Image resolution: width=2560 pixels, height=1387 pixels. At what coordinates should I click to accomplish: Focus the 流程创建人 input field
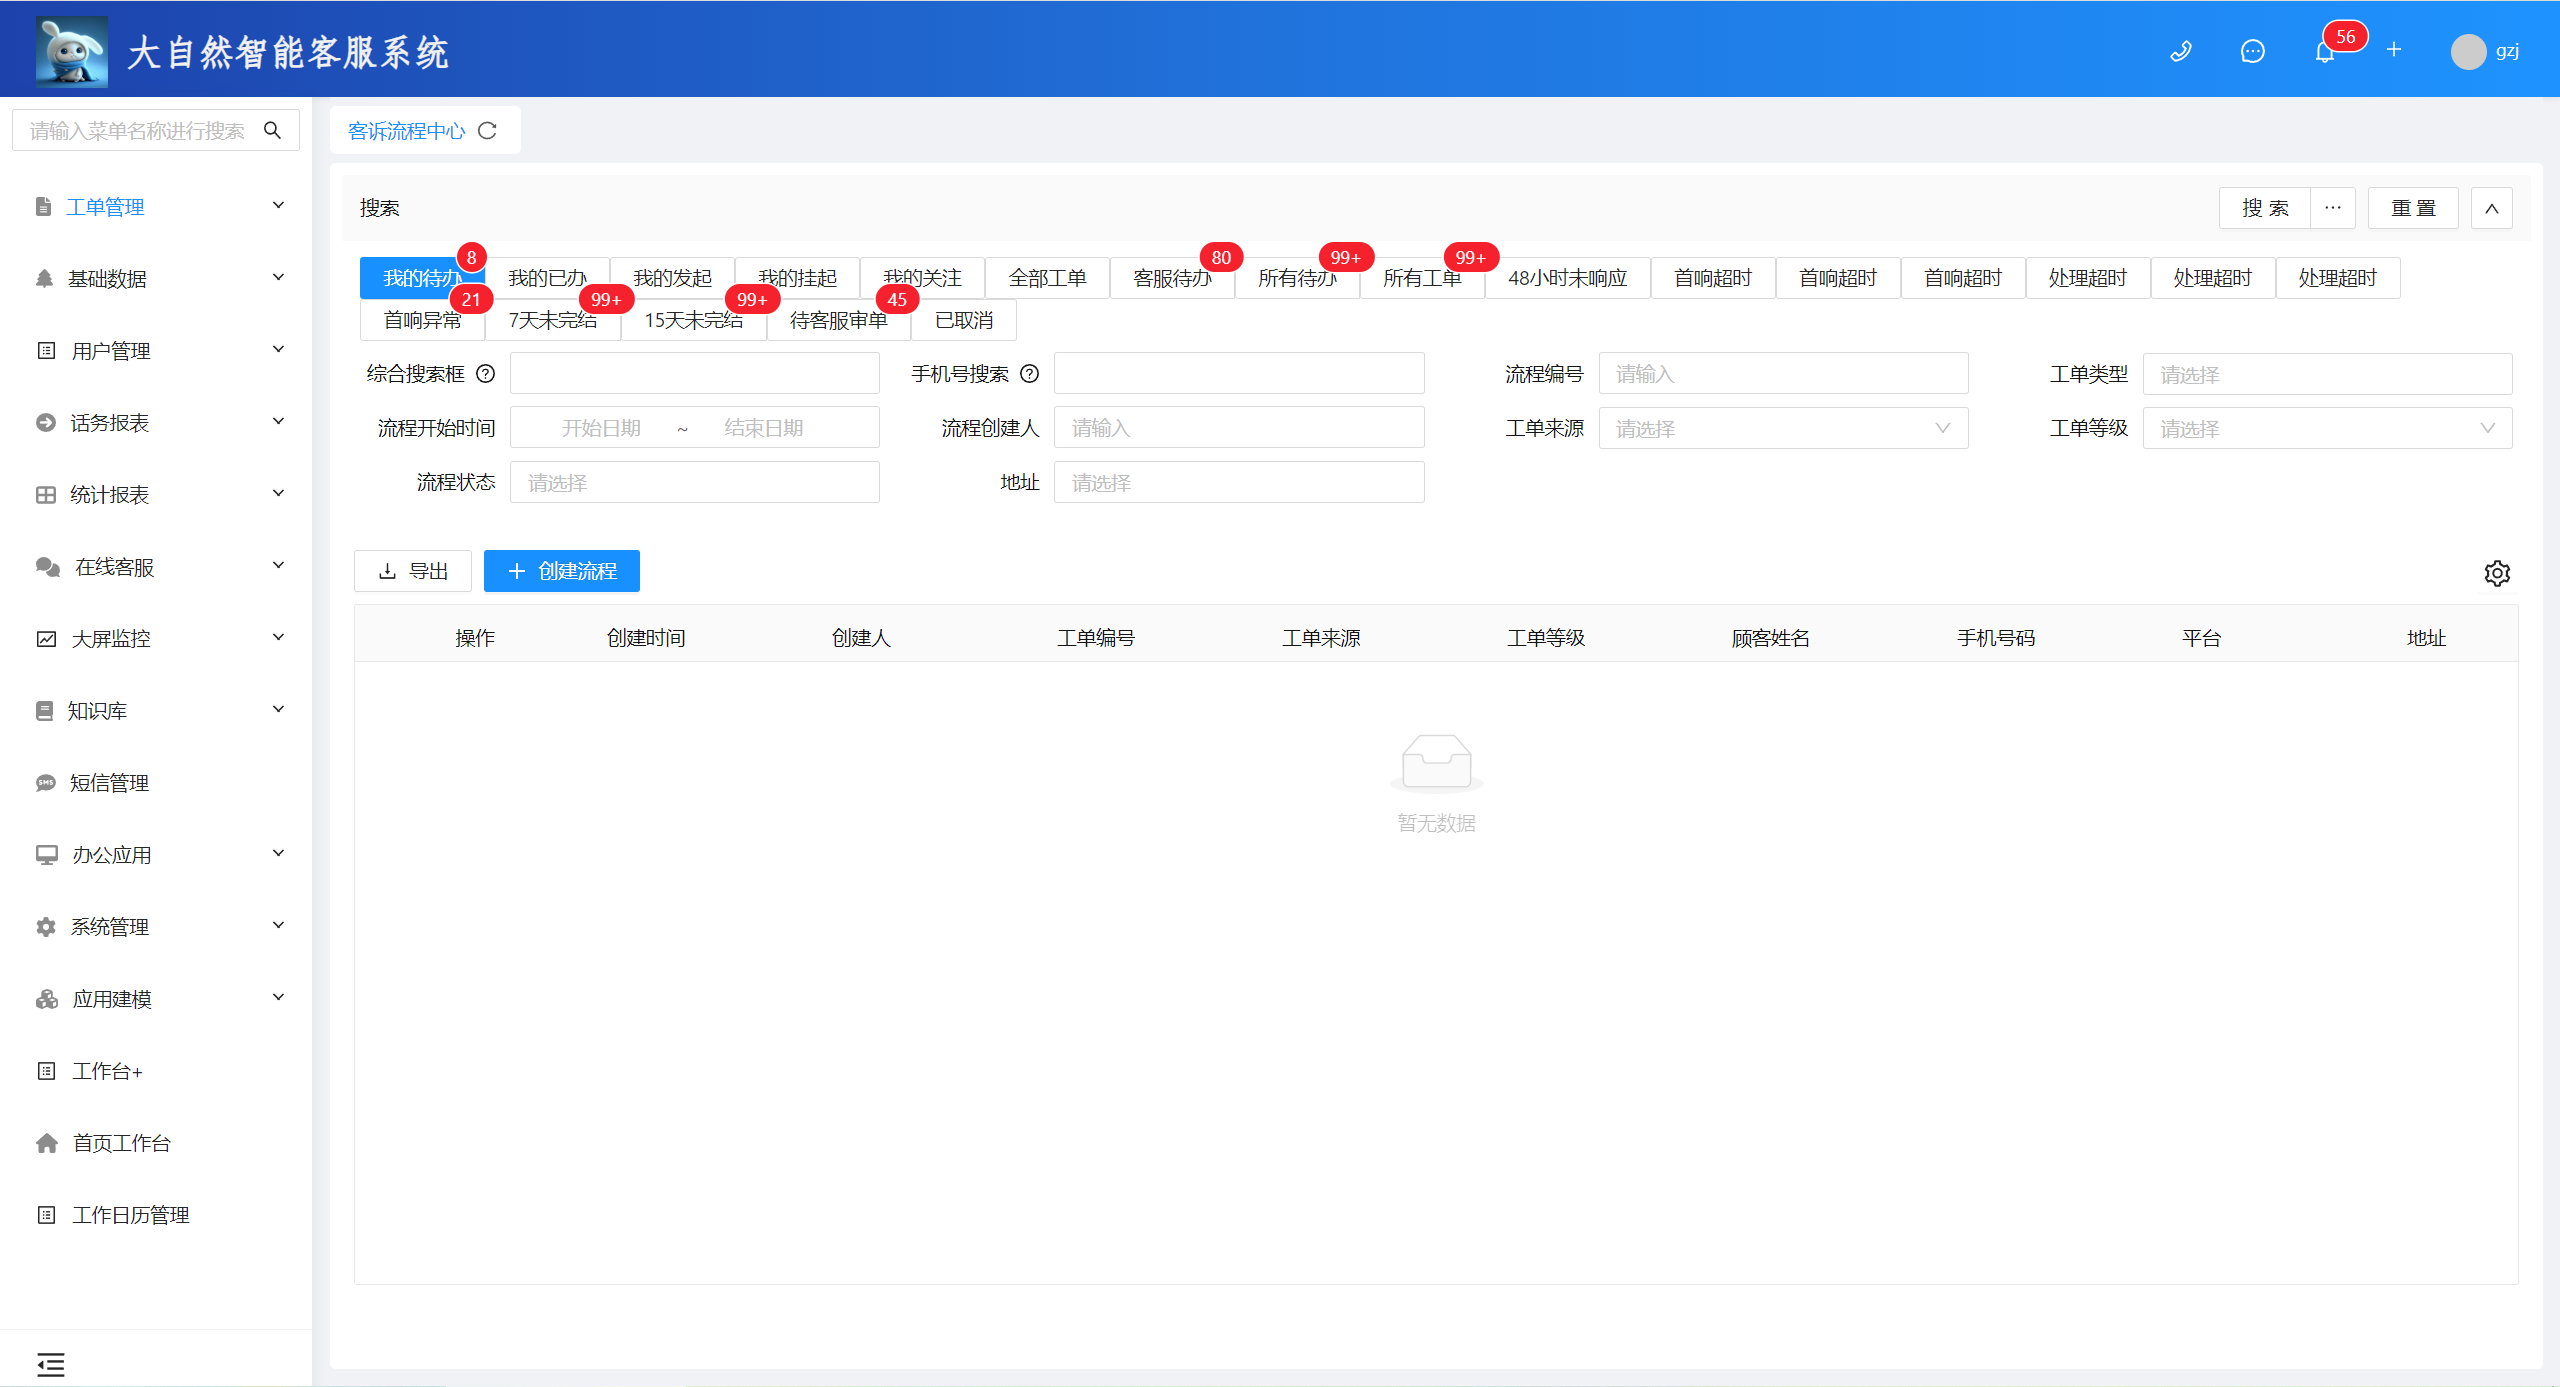point(1239,428)
